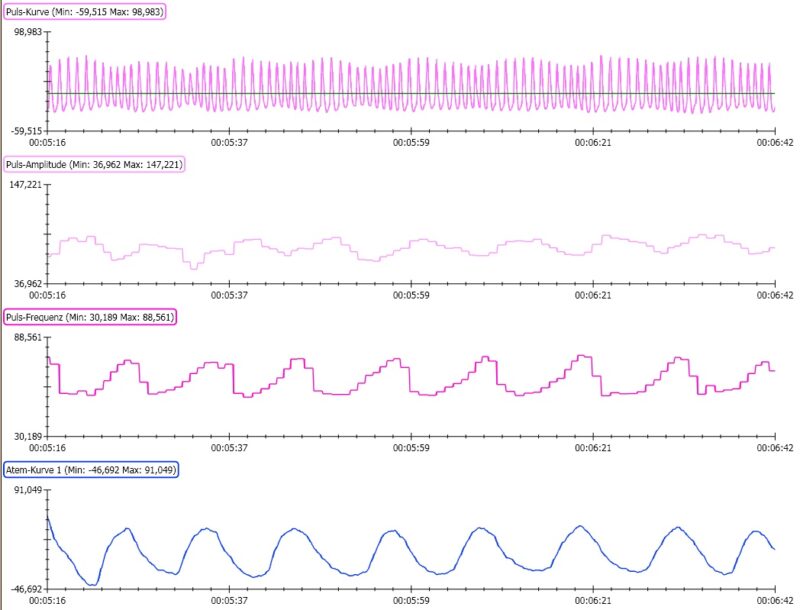Click the -46,692 value on Atem-Kurve axis

tap(25, 590)
